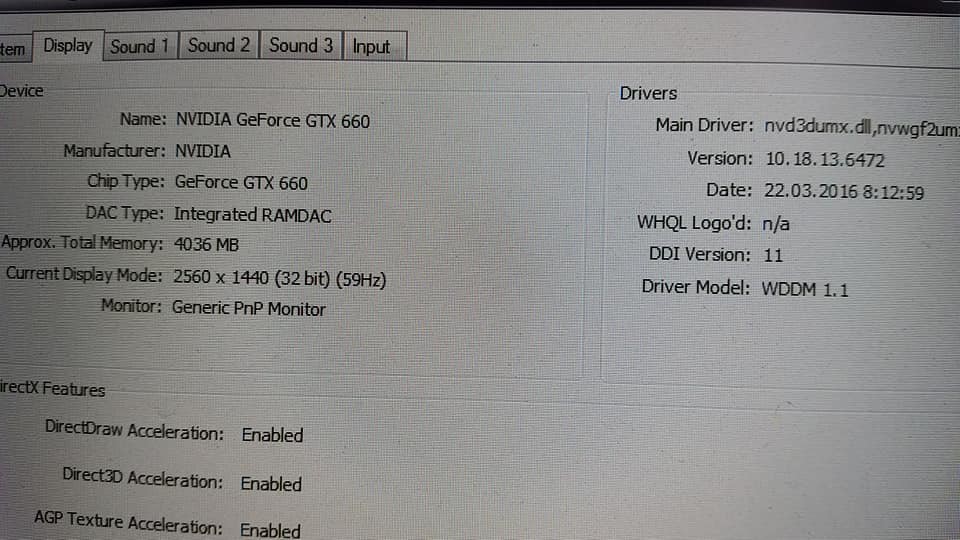This screenshot has height=540, width=960.
Task: Open the Sound 1 tab
Action: pos(140,47)
